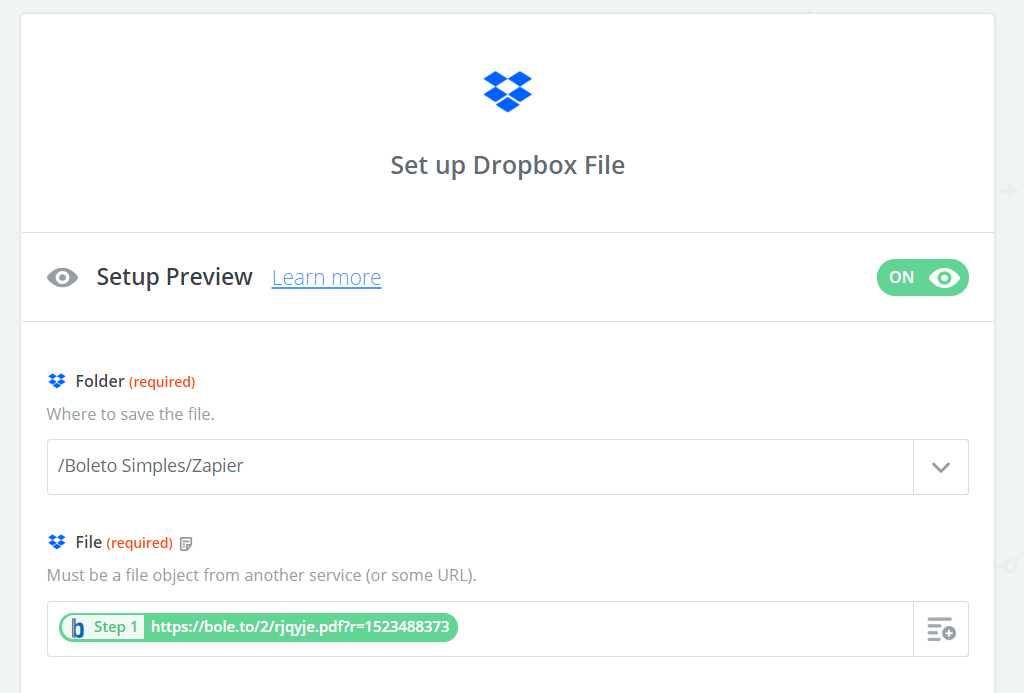Viewport: 1024px width, 693px height.
Task: Click the File input field empty area
Action: pyautogui.click(x=684, y=629)
